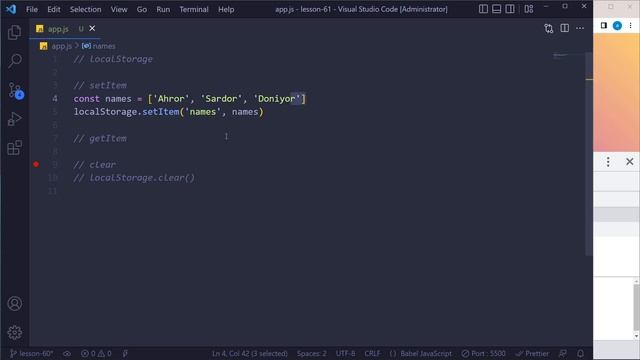Toggle the primary side bar layout icon
Image resolution: width=640 pixels, height=360 pixels.
483,9
